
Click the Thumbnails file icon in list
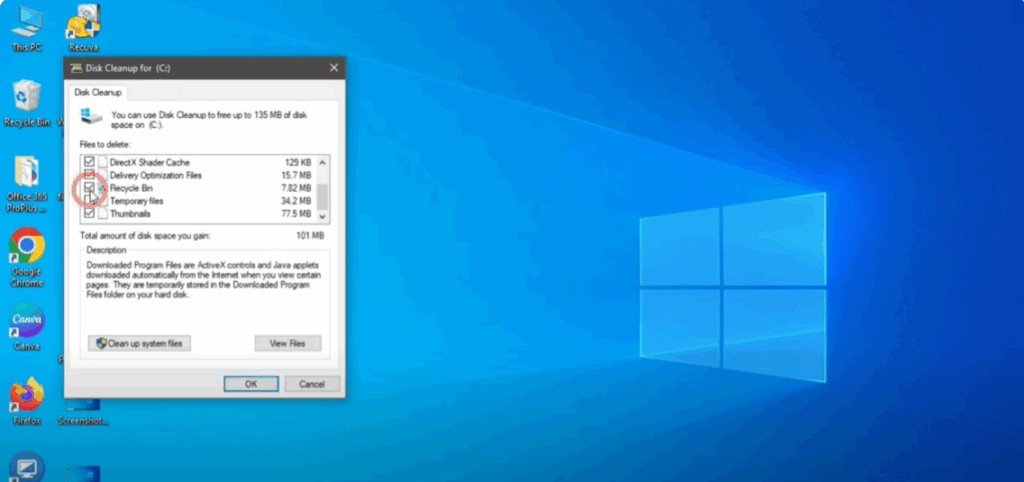tap(103, 214)
